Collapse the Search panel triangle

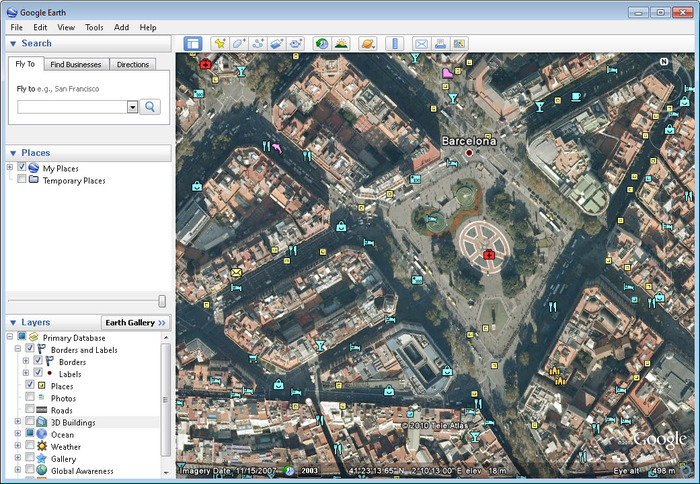coord(12,44)
